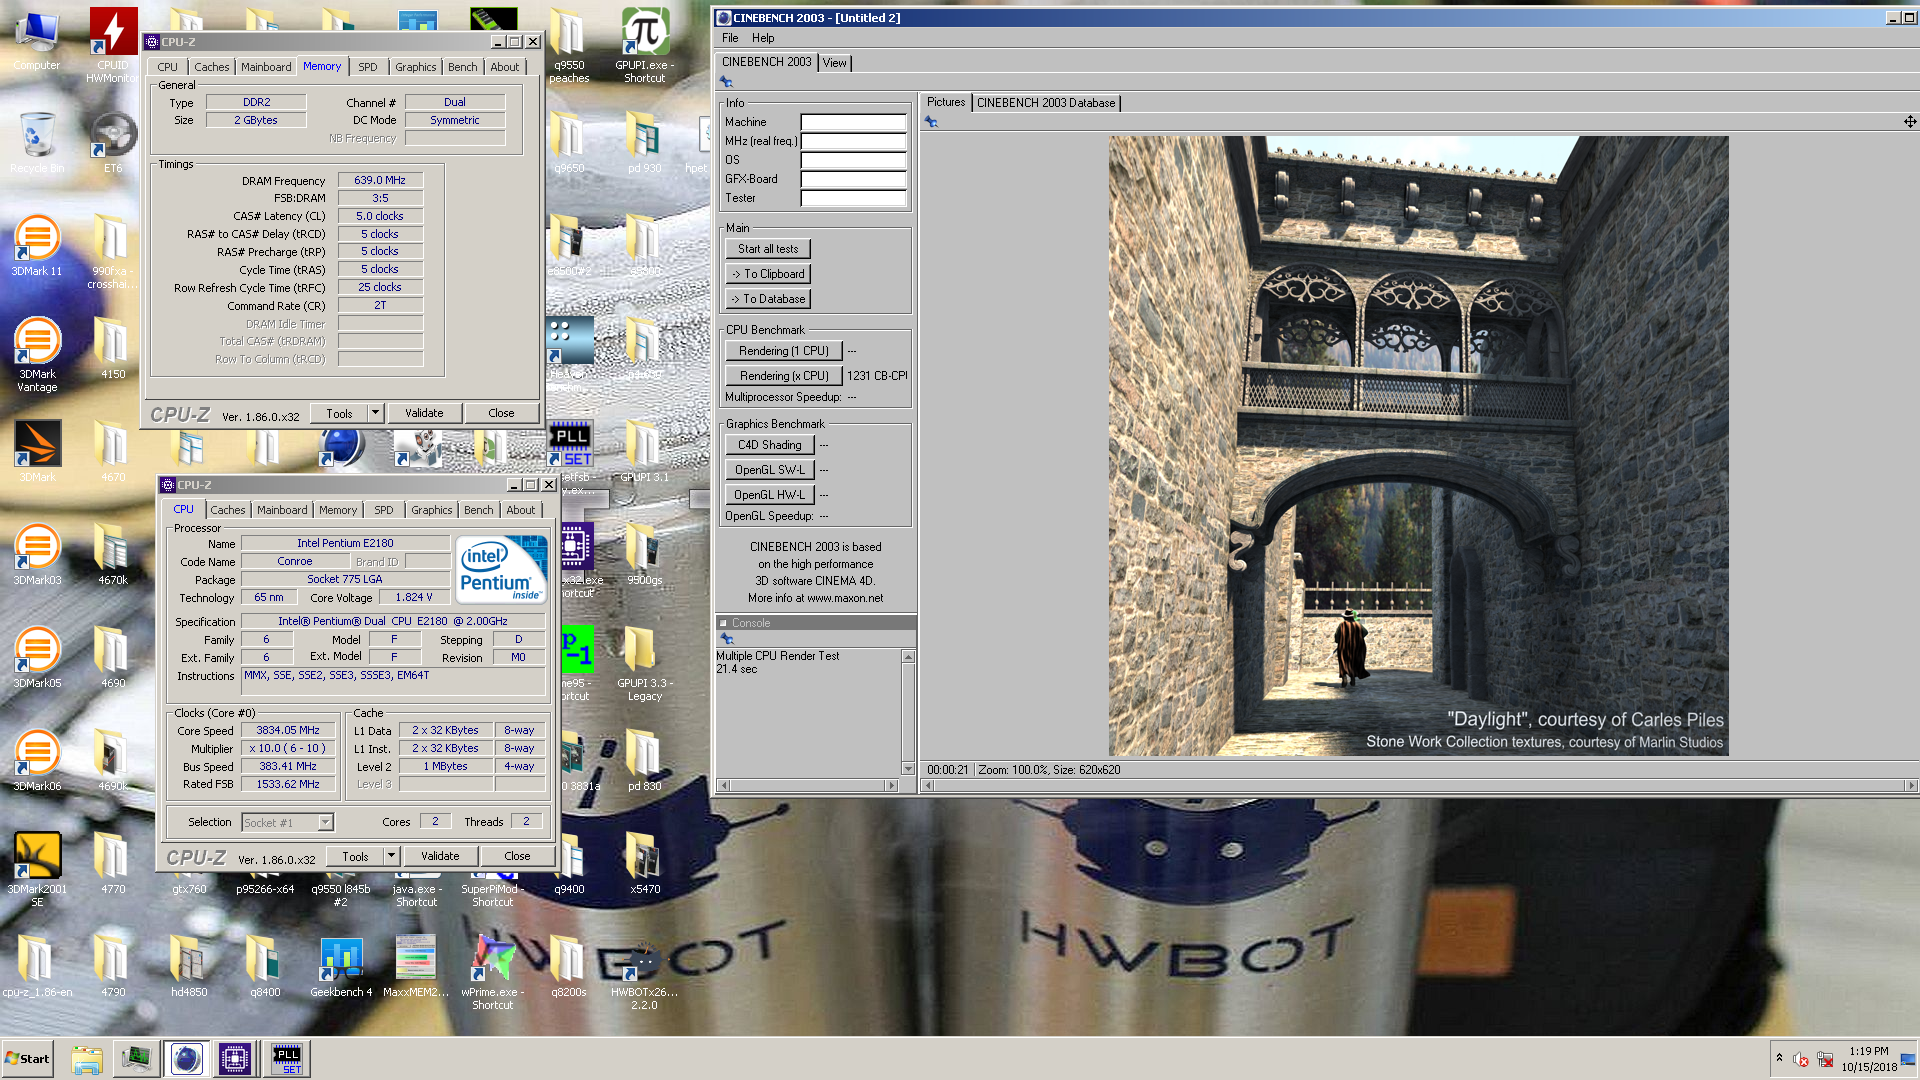1920x1080 pixels.
Task: Open Geekbench 4 desktop icon
Action: pyautogui.click(x=341, y=967)
